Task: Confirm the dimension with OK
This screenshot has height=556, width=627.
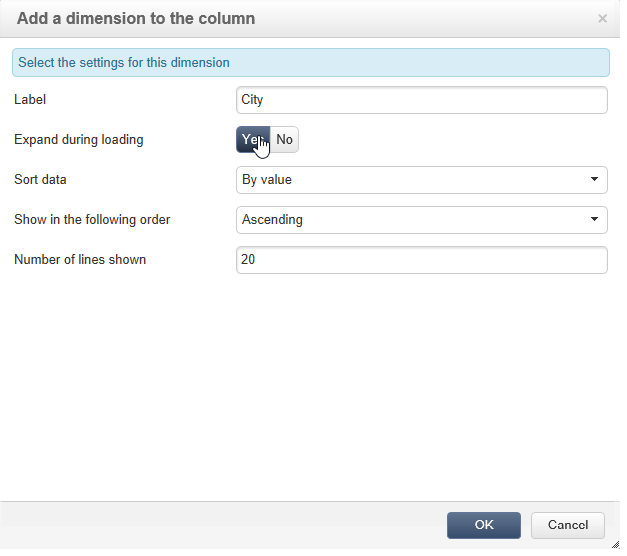Action: (483, 525)
